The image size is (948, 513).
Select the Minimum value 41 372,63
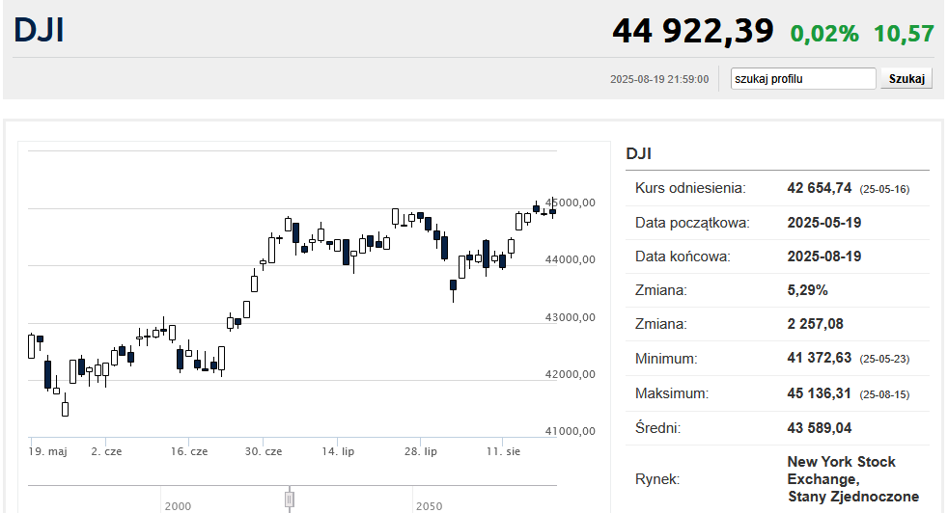[819, 358]
